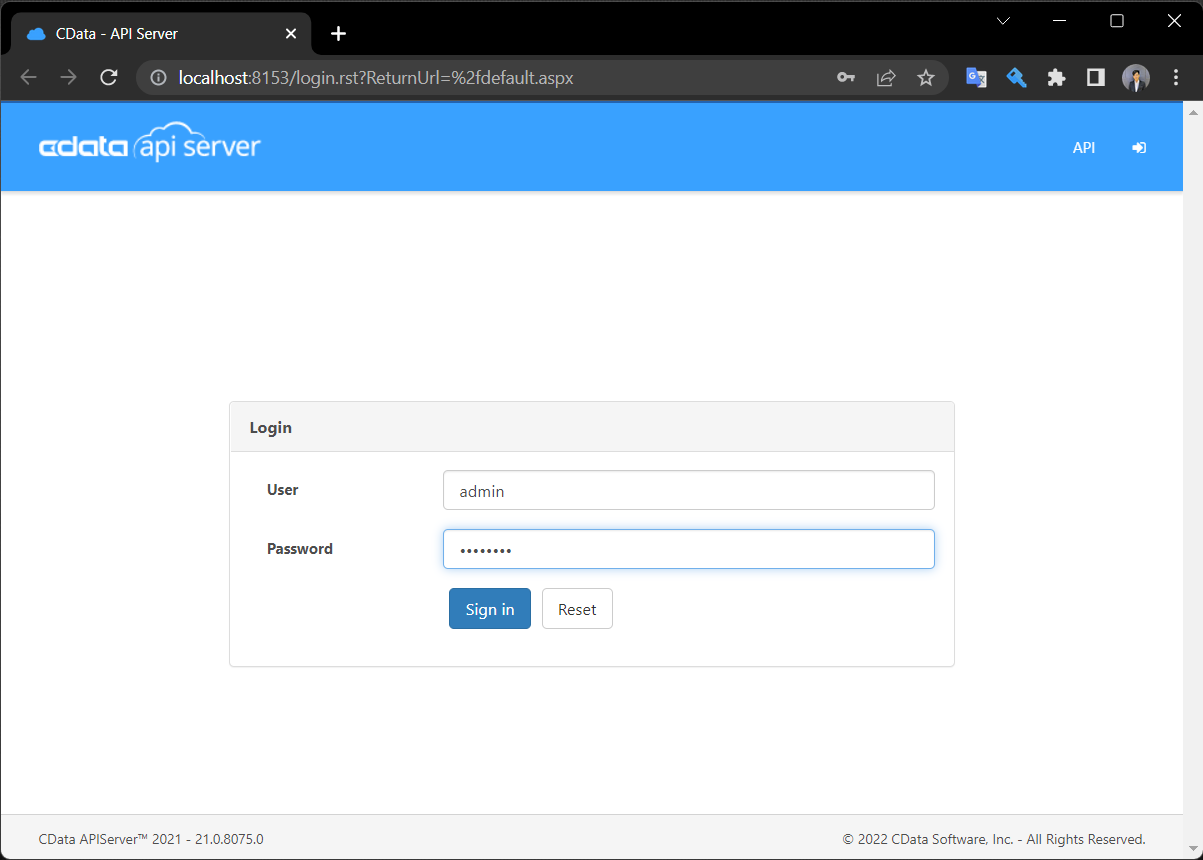This screenshot has height=860, width=1203.
Task: Click the browser forward arrow
Action: click(x=68, y=77)
